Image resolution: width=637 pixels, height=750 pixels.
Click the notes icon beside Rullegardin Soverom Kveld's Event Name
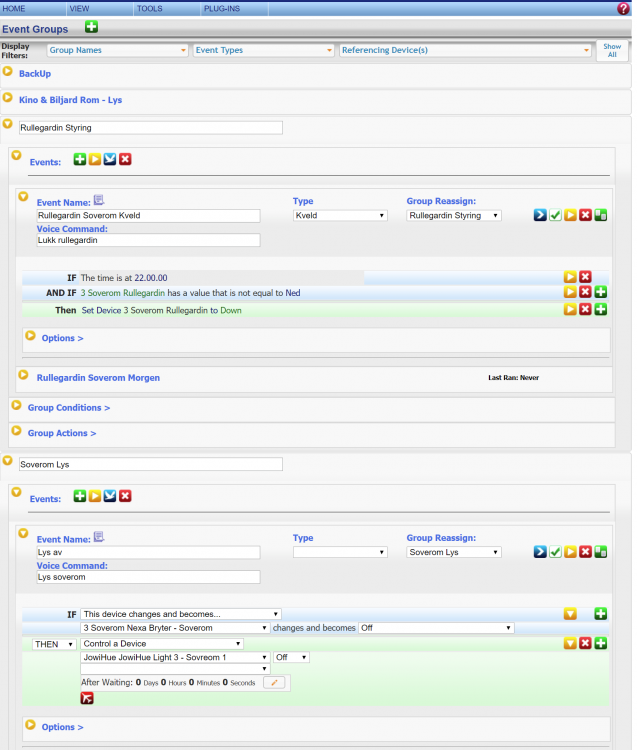[99, 200]
